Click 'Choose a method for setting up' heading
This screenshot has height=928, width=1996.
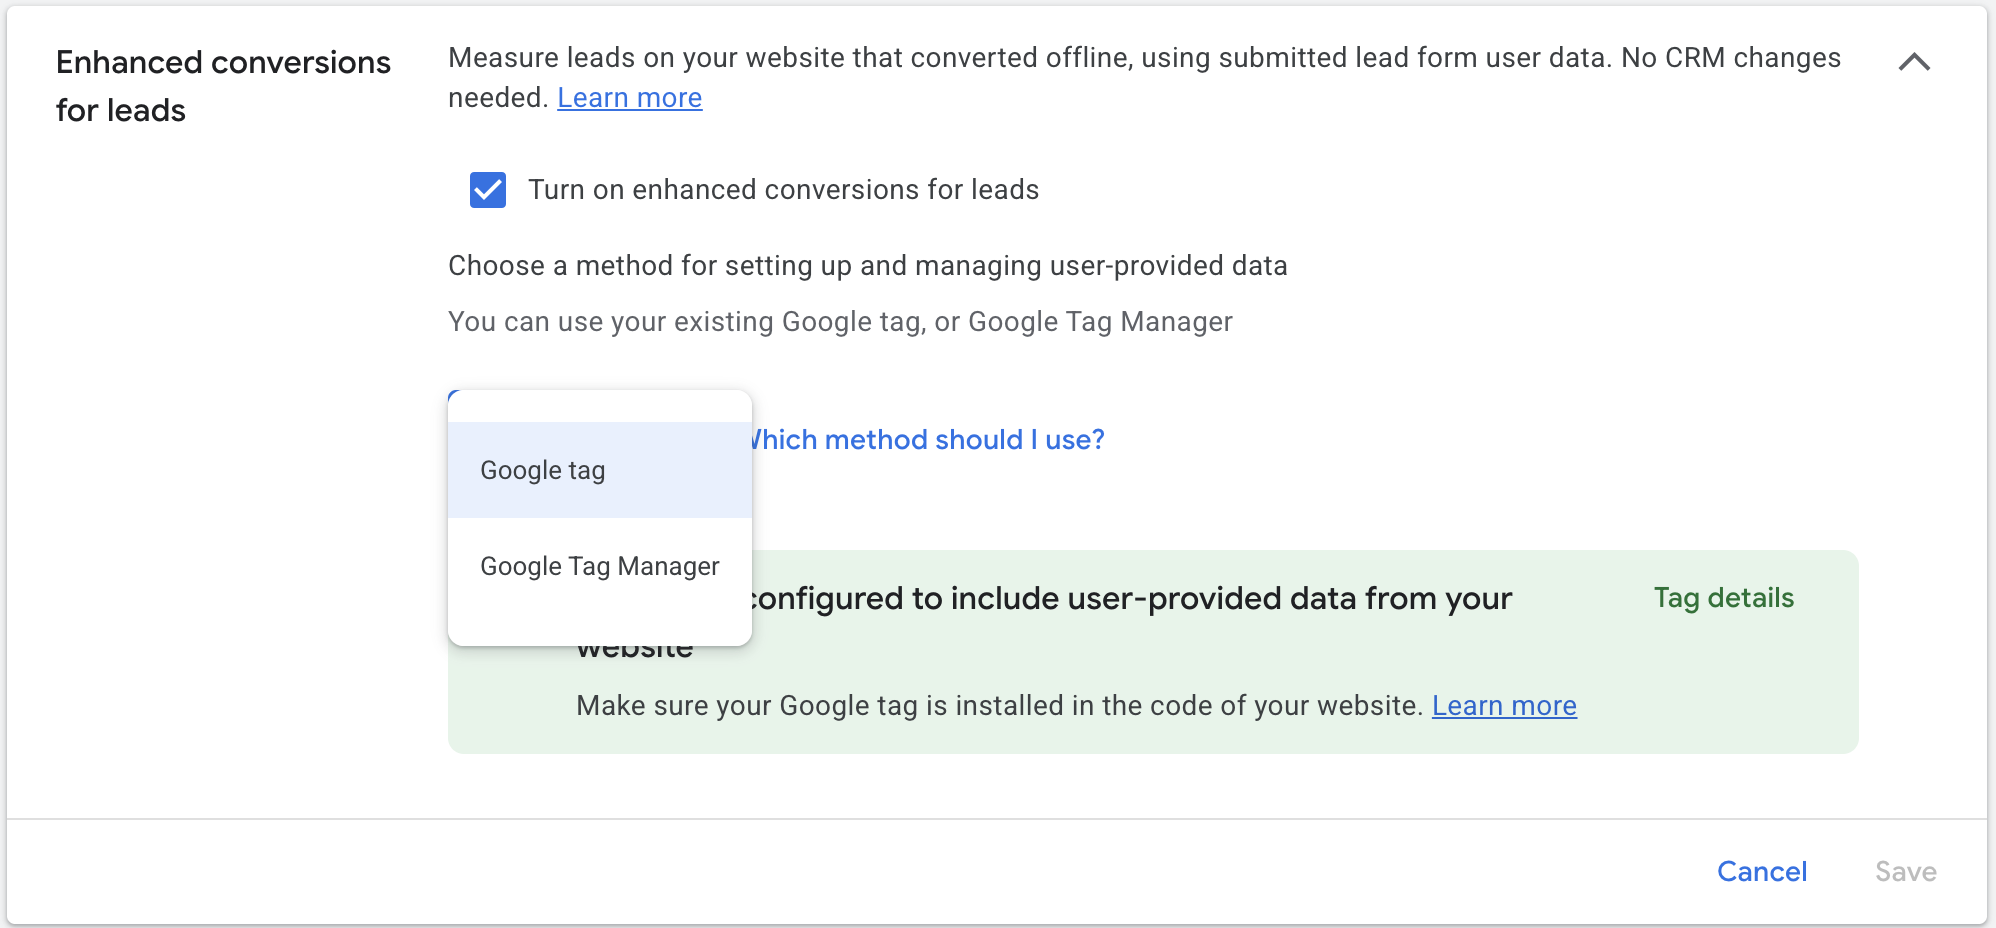click(x=867, y=266)
